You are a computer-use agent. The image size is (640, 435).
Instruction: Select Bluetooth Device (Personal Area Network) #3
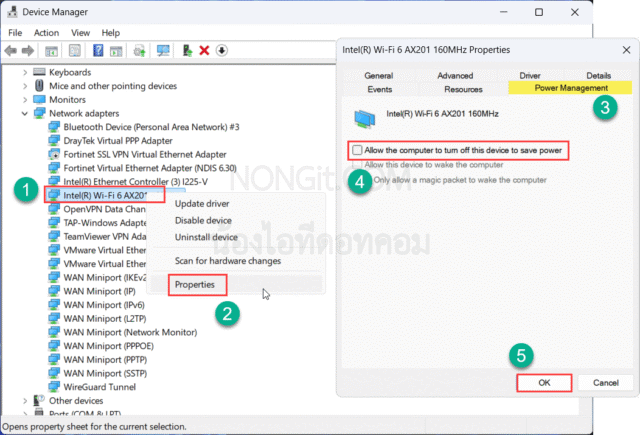pos(151,127)
